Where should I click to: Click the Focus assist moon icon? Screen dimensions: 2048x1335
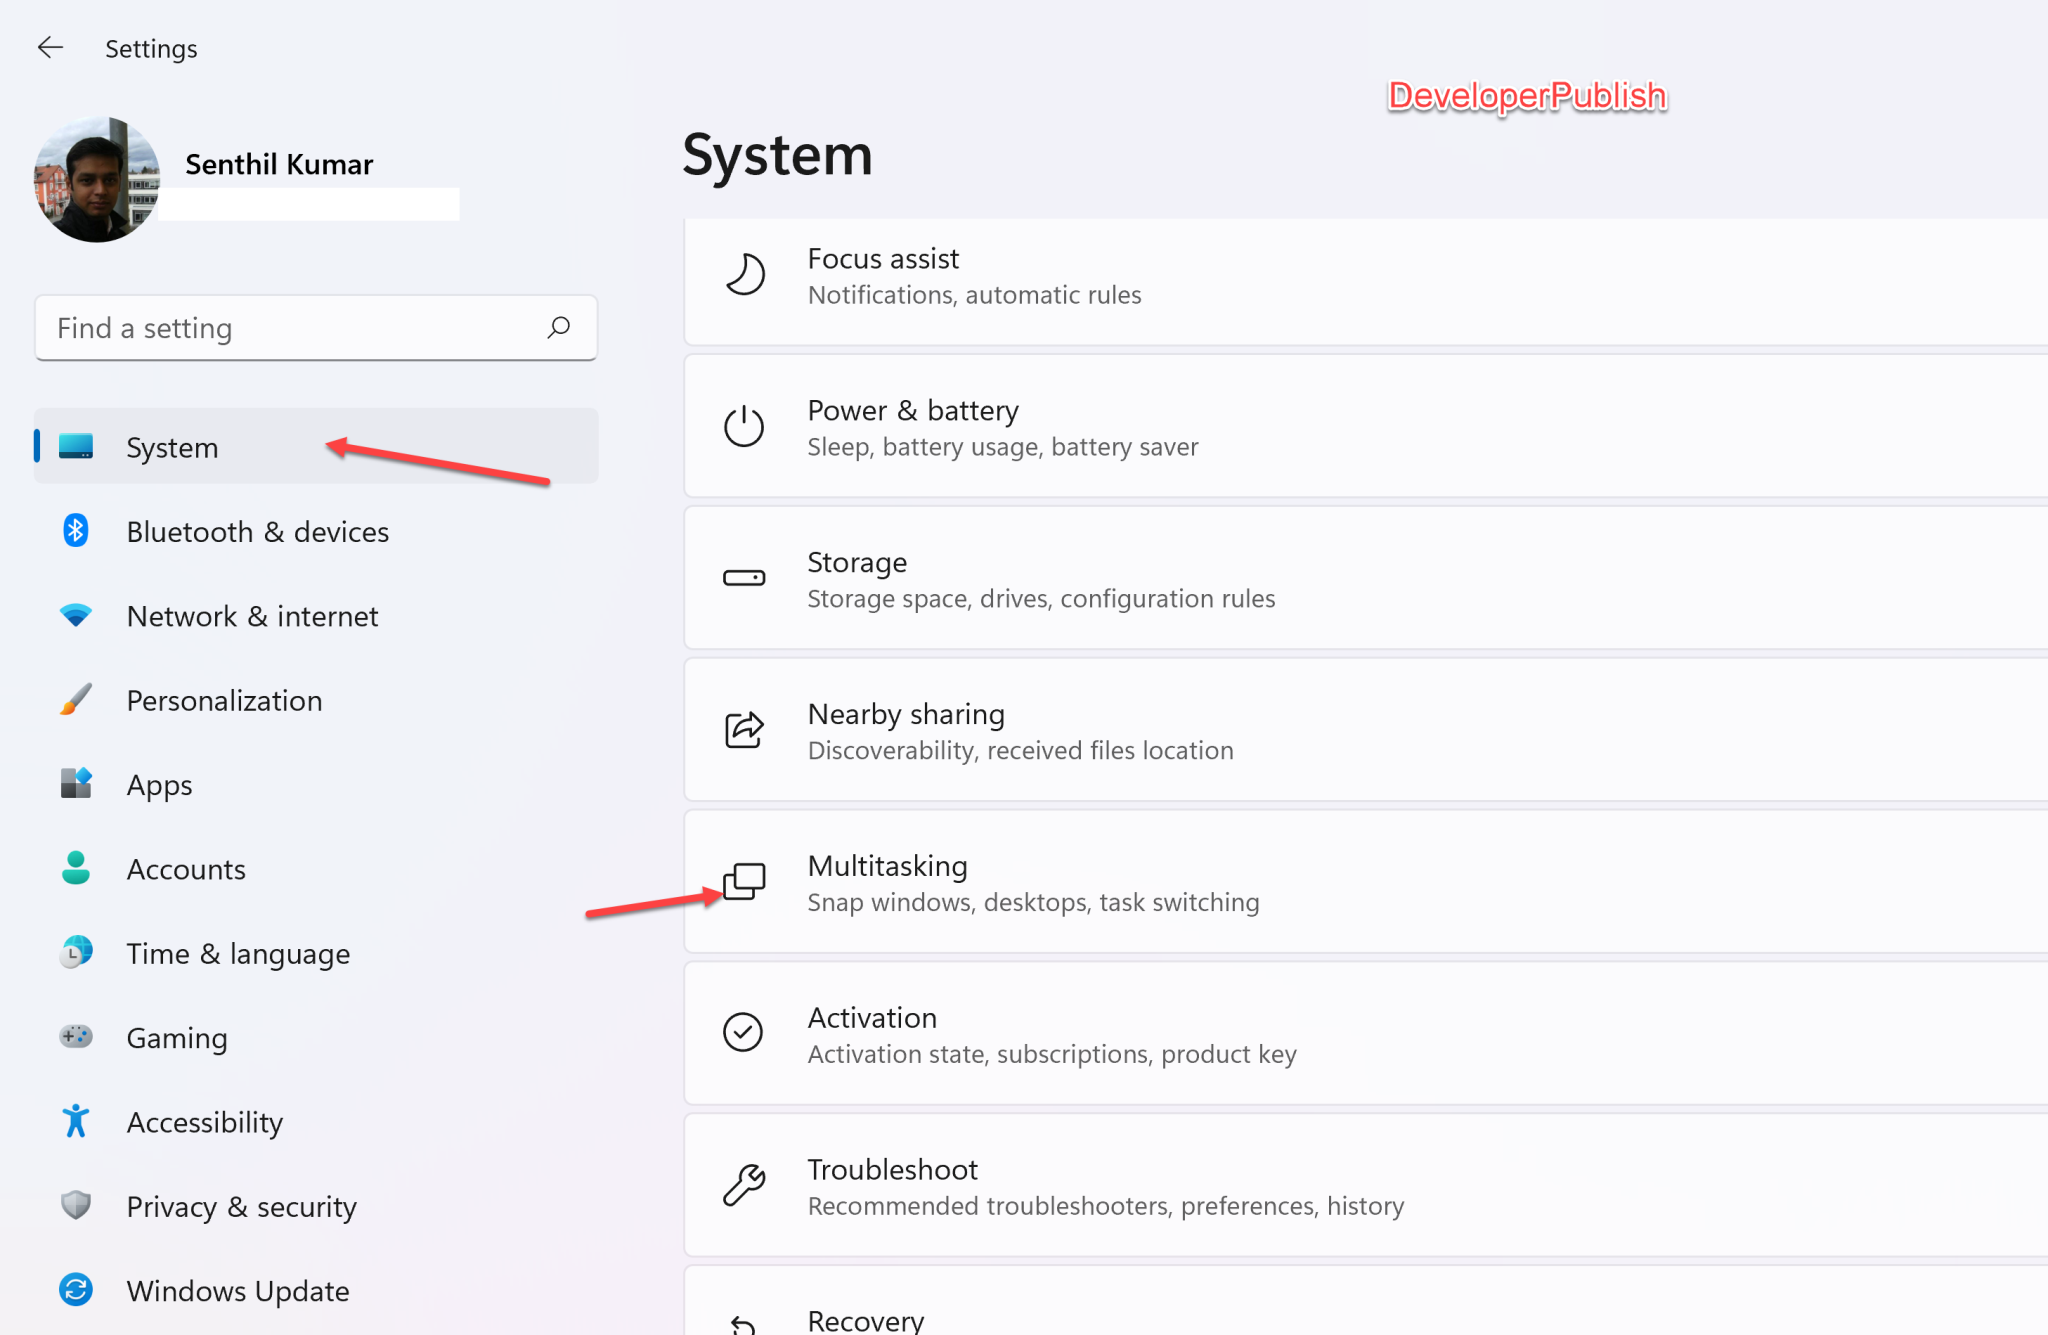click(x=743, y=273)
